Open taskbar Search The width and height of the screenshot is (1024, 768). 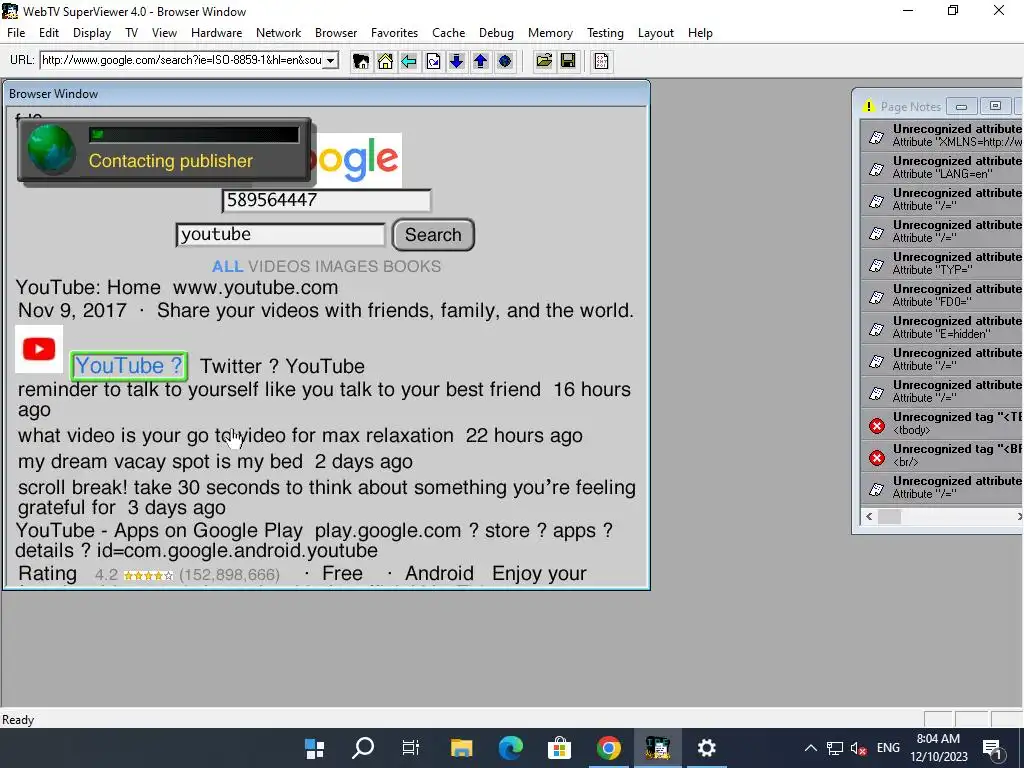[x=363, y=748]
